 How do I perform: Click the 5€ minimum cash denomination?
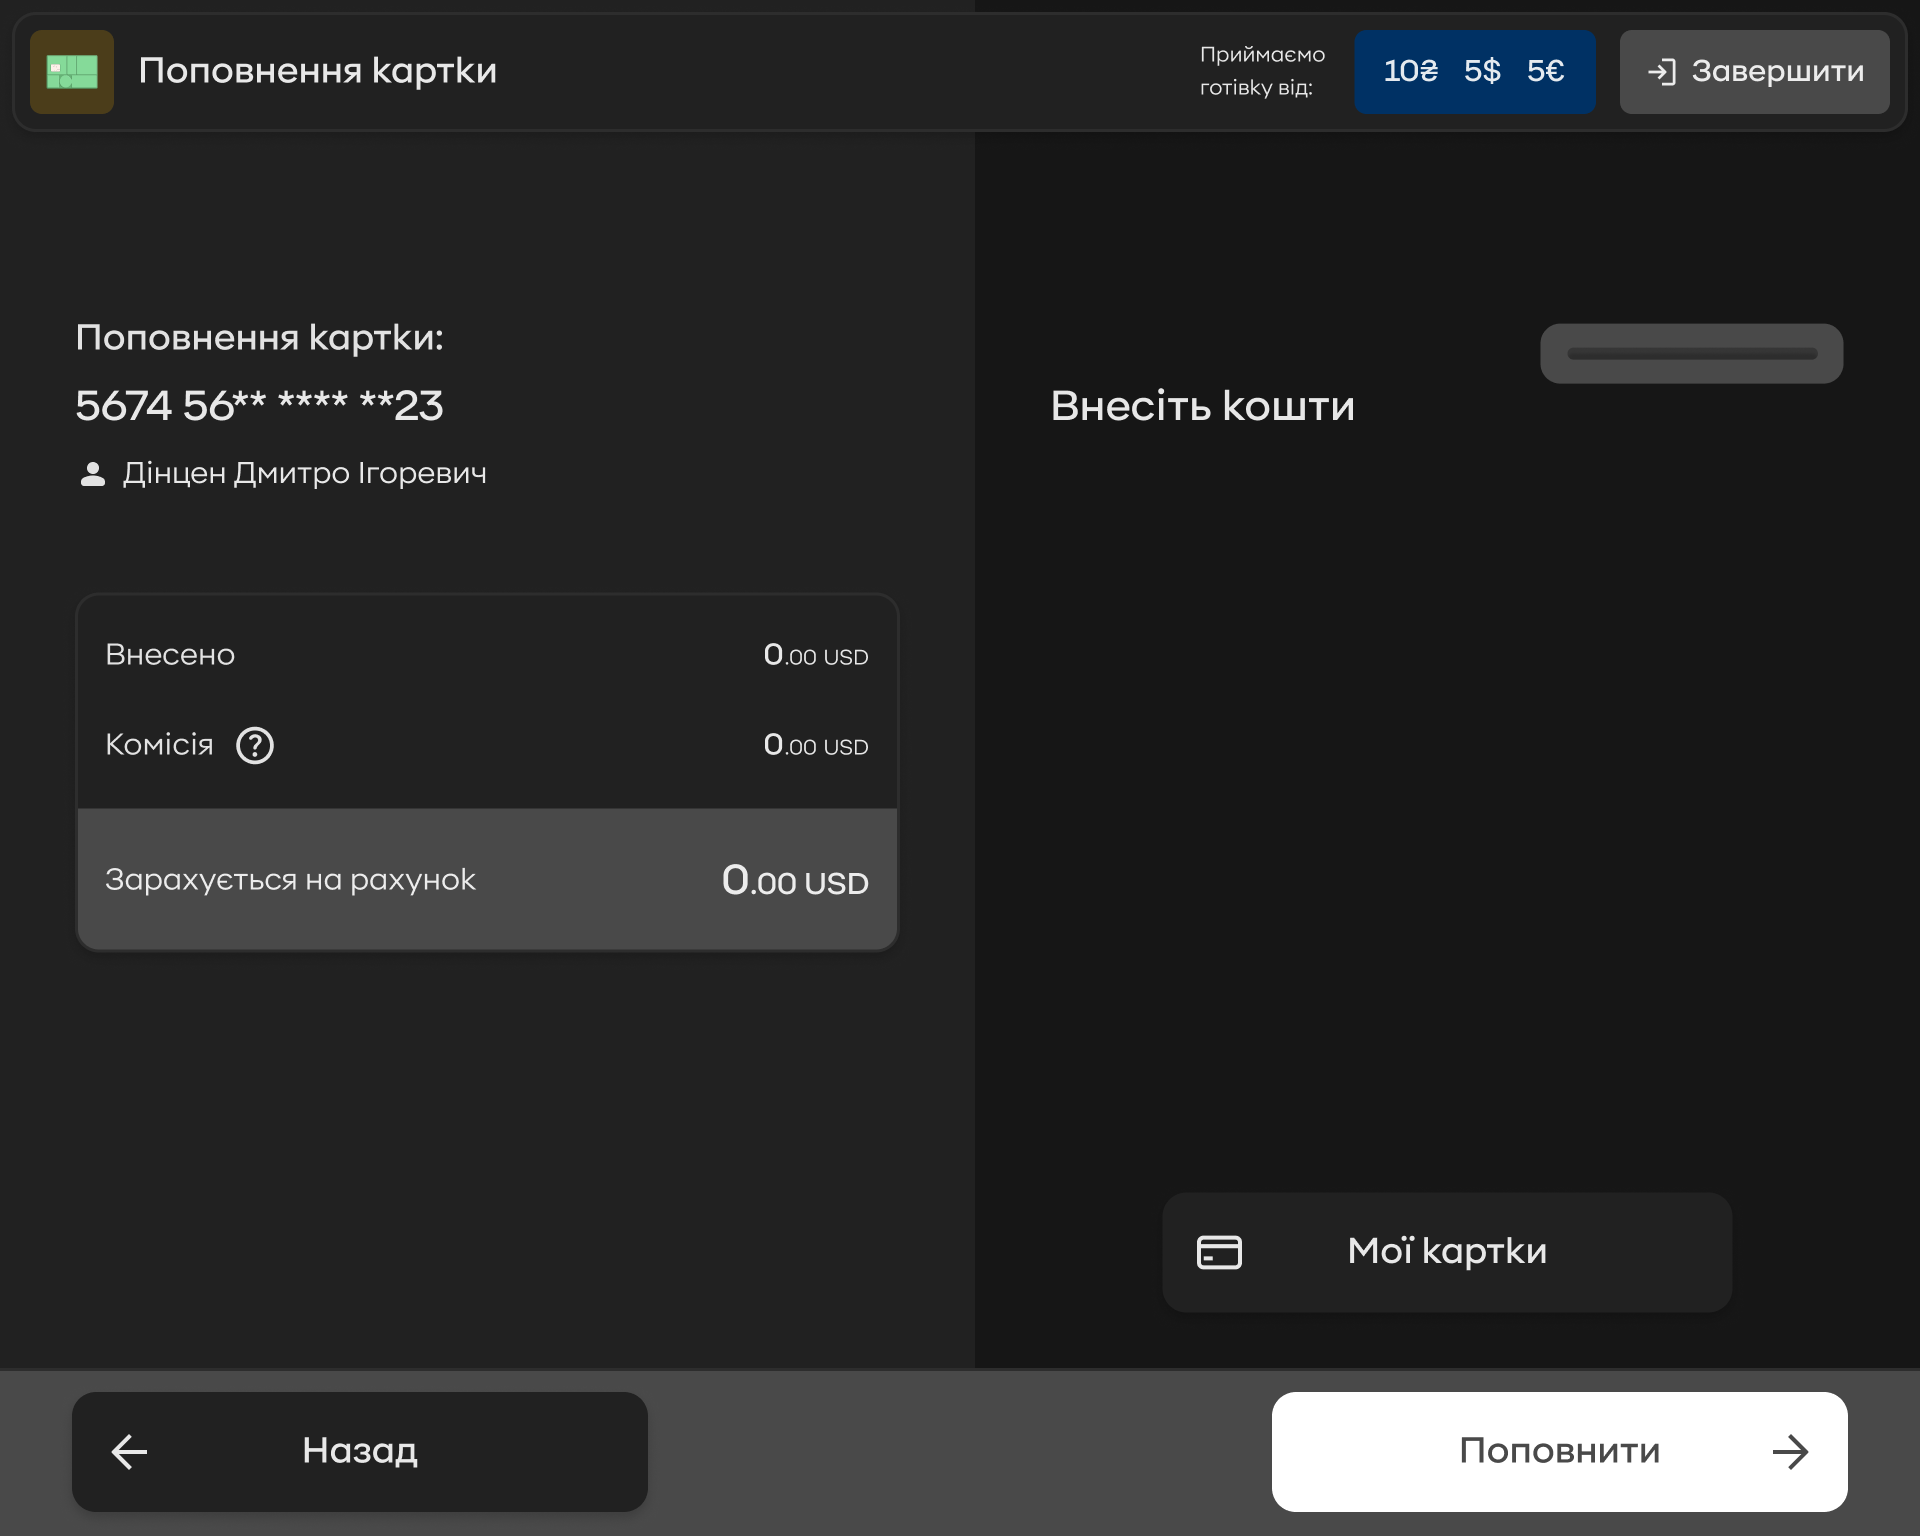coord(1545,71)
